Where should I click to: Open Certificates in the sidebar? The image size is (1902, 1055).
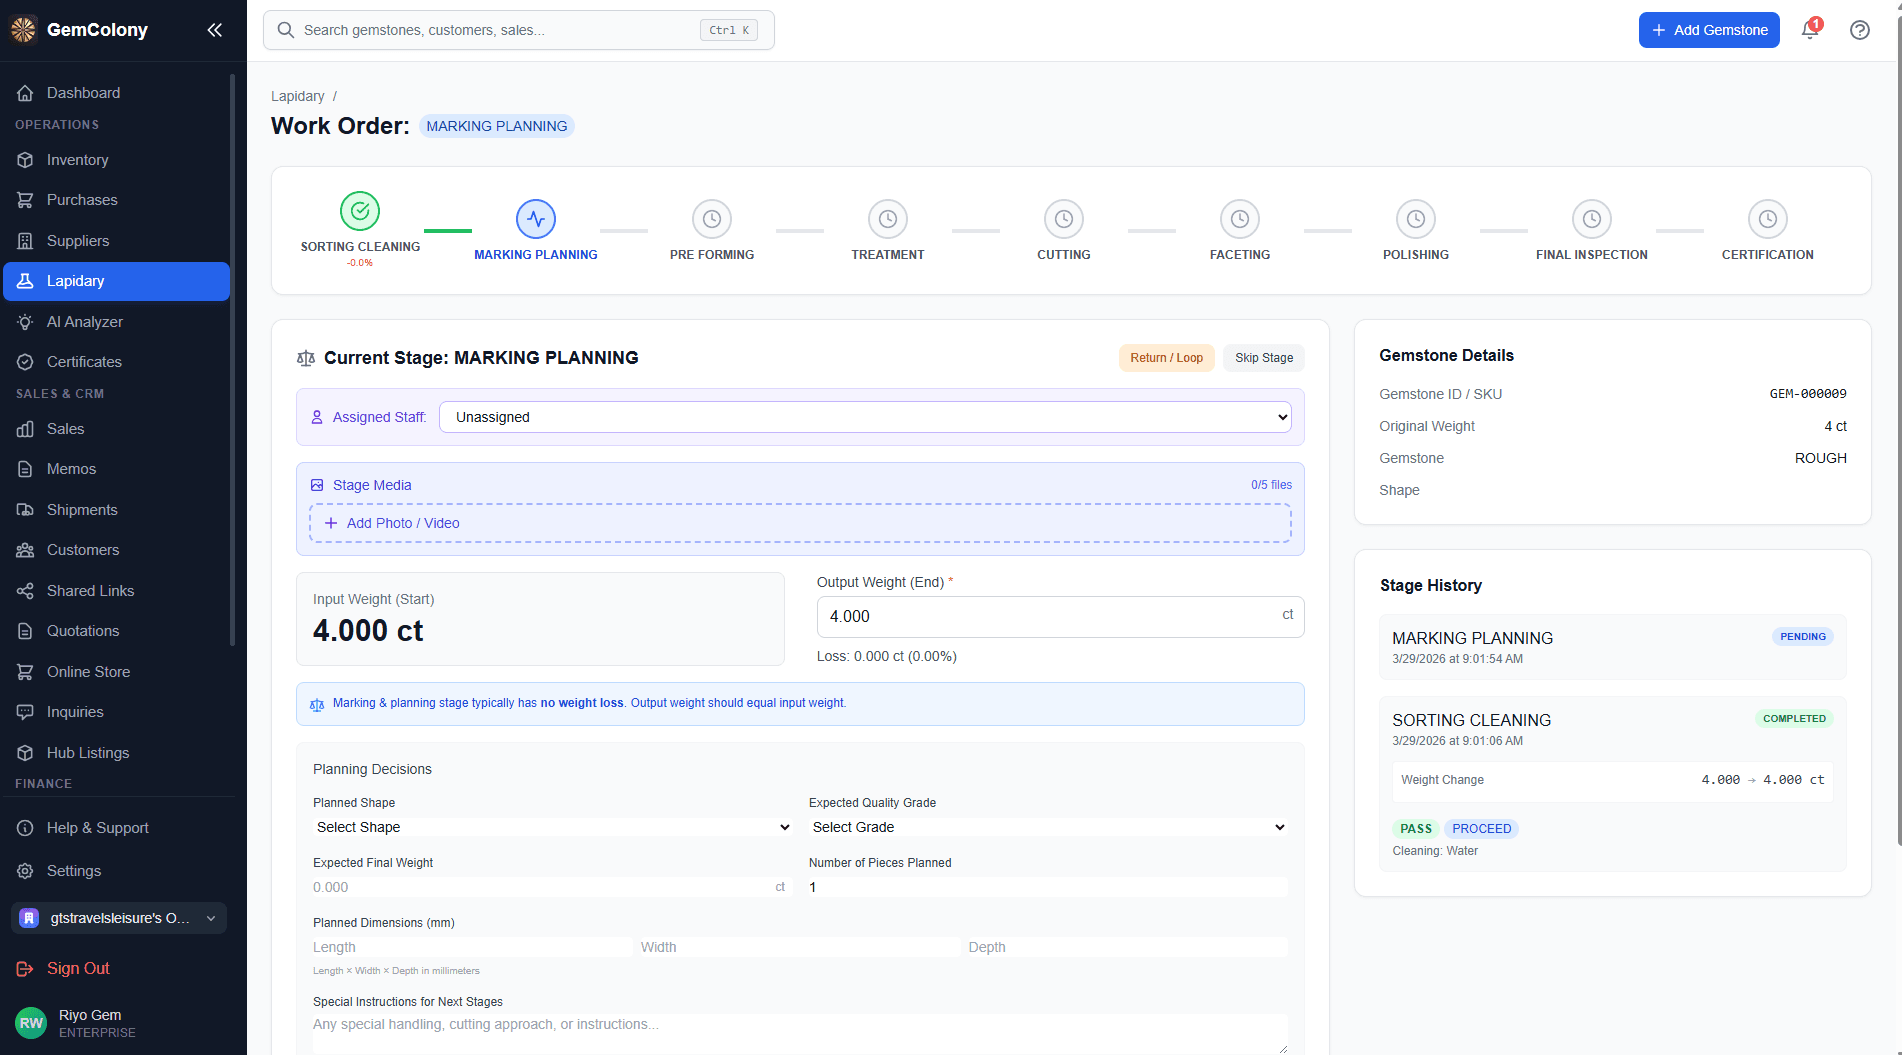[x=117, y=362]
